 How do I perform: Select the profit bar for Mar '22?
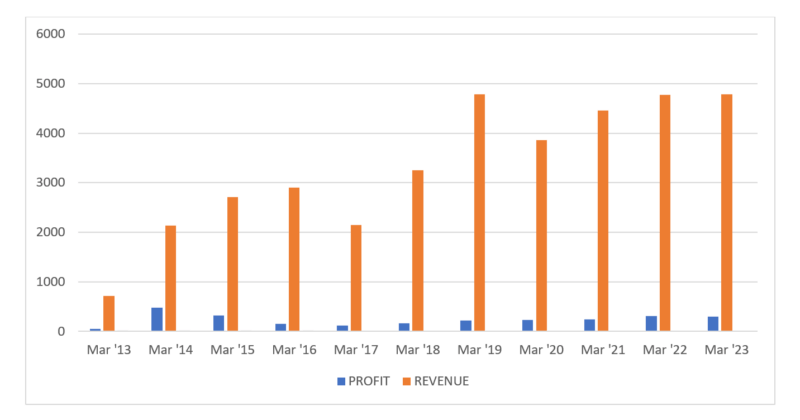click(x=651, y=323)
